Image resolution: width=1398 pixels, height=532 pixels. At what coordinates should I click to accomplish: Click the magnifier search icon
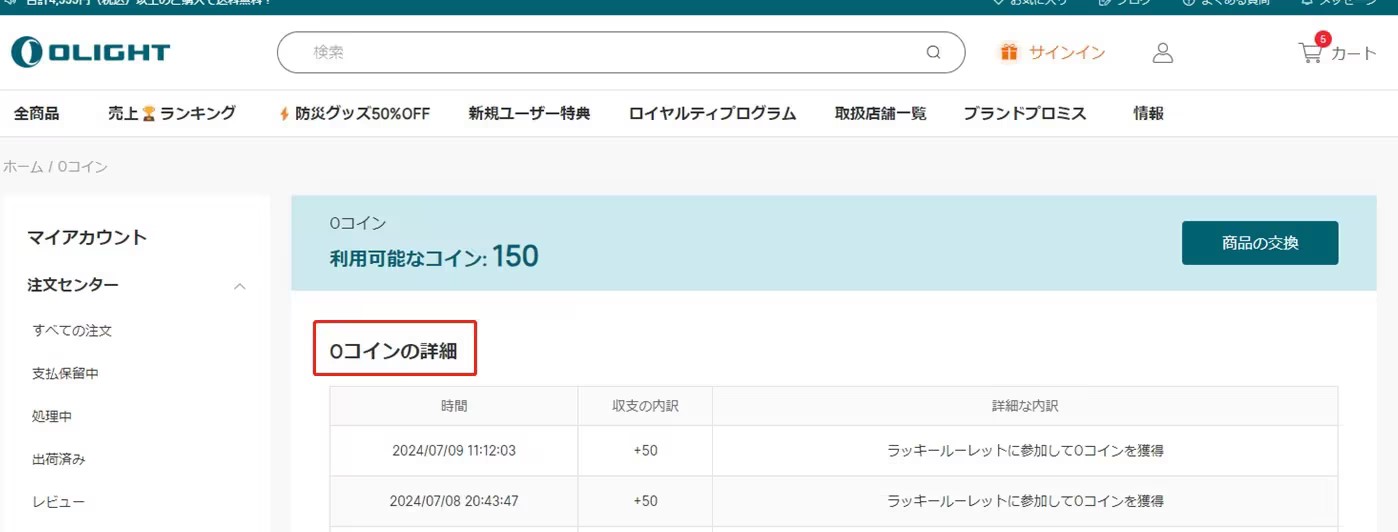coord(933,53)
